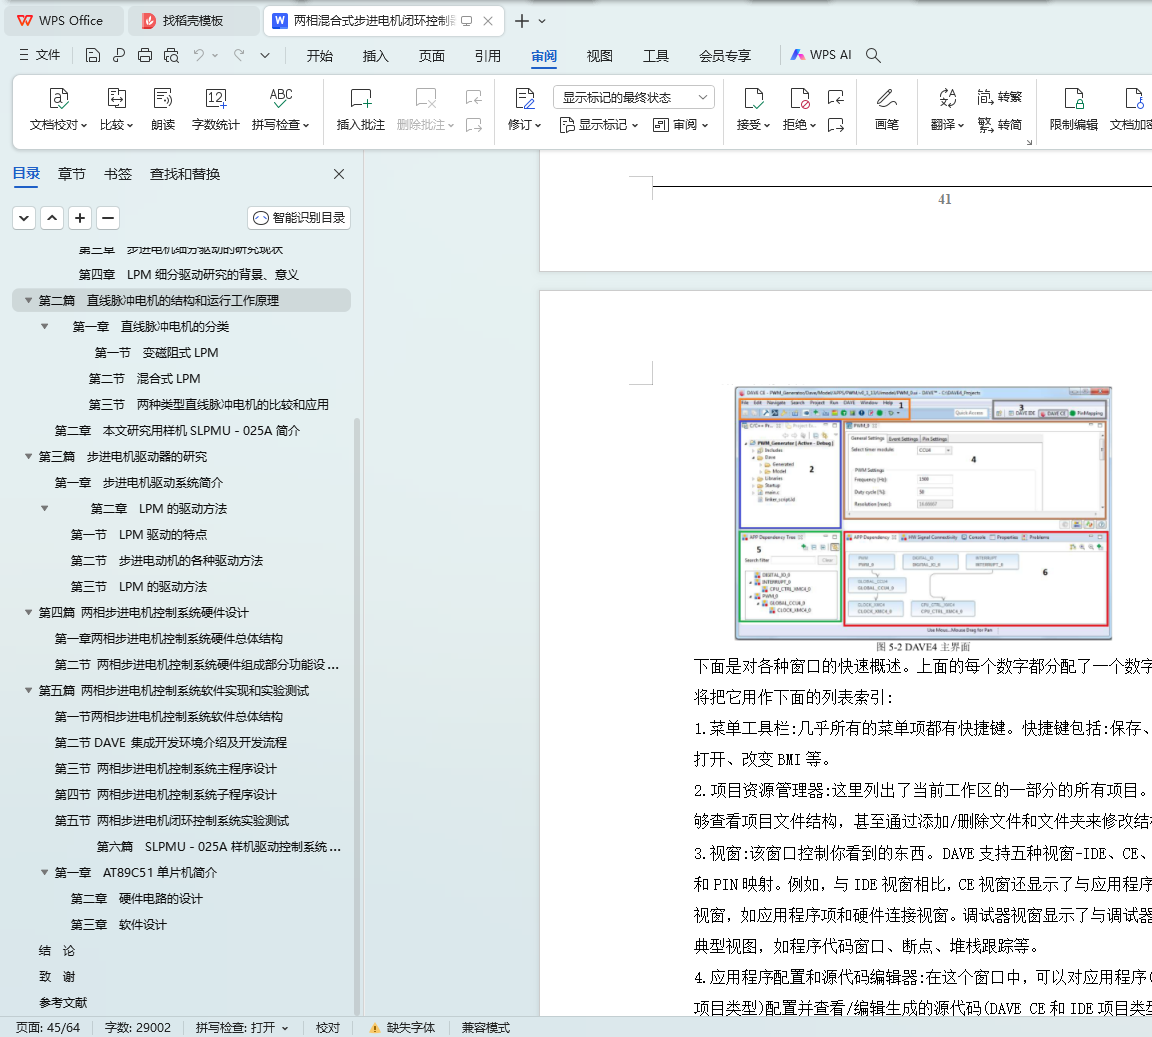This screenshot has height=1037, width=1152.
Task: Click 页面: 45/64 in status bar
Action: pos(48,1027)
